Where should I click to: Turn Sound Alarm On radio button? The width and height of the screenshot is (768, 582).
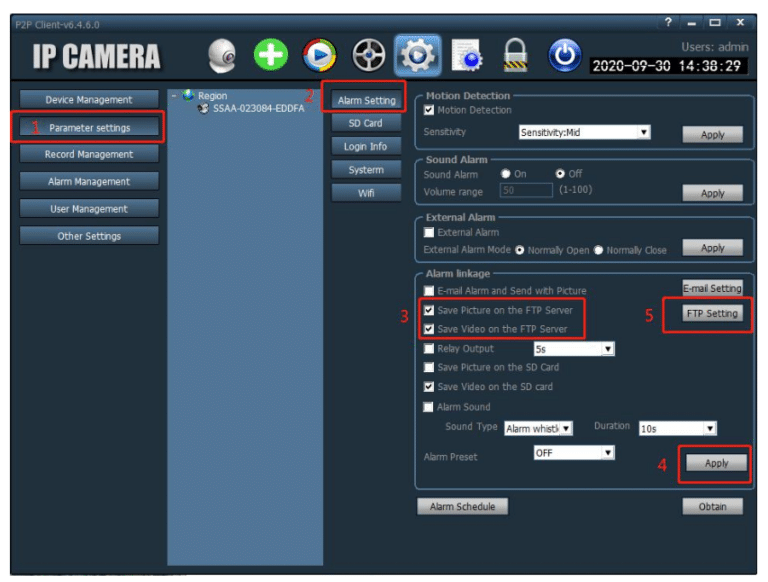(x=507, y=174)
